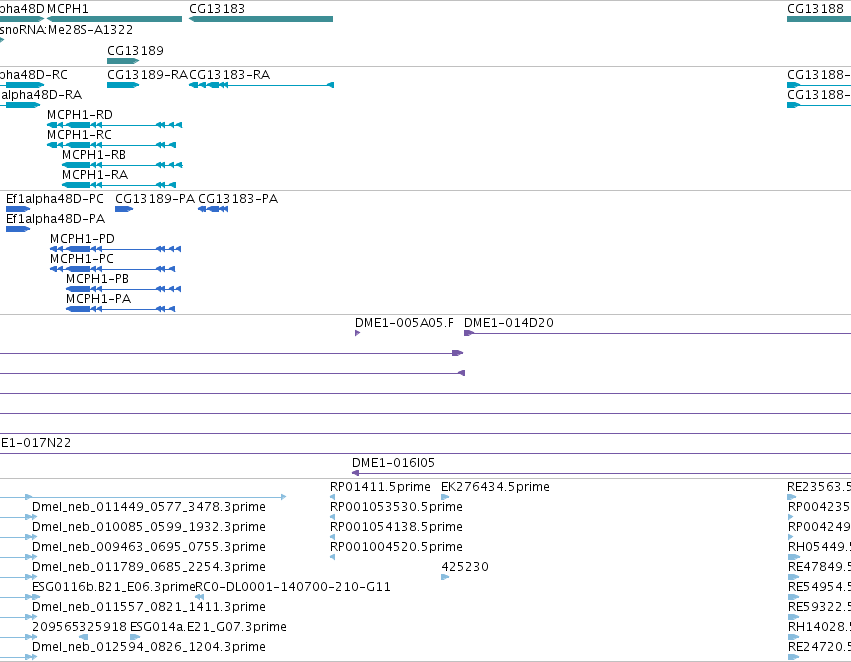
Task: Select BAC clone DME1-016I05 label
Action: pos(393,463)
